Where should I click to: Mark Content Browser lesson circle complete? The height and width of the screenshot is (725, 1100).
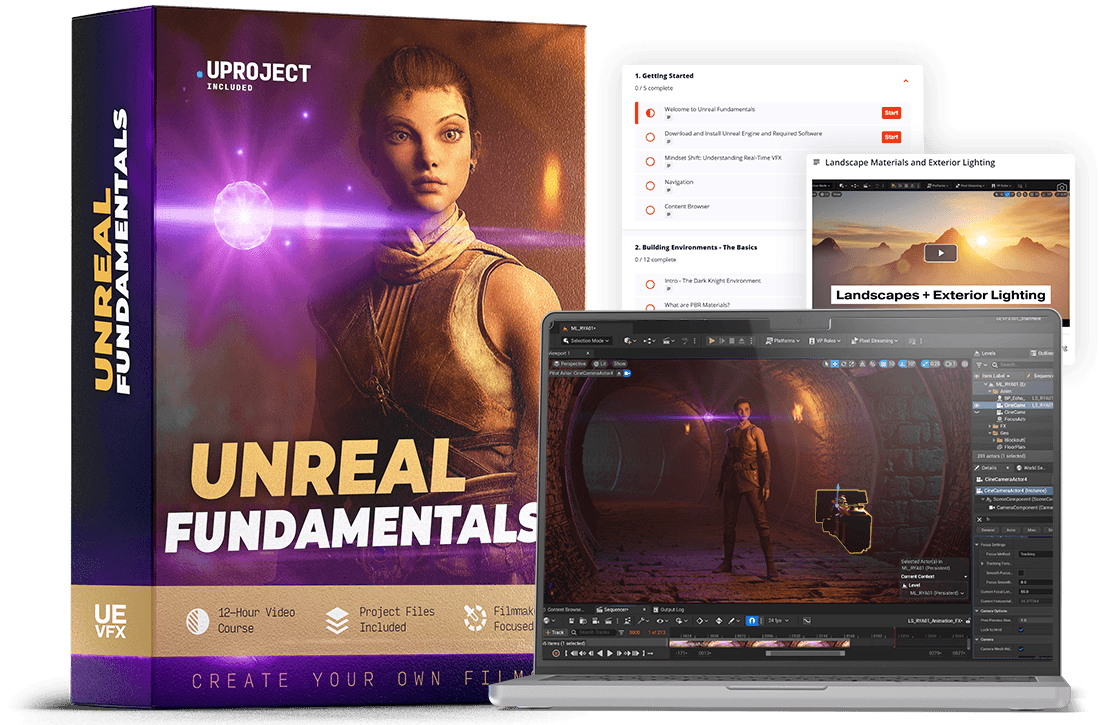[x=650, y=210]
